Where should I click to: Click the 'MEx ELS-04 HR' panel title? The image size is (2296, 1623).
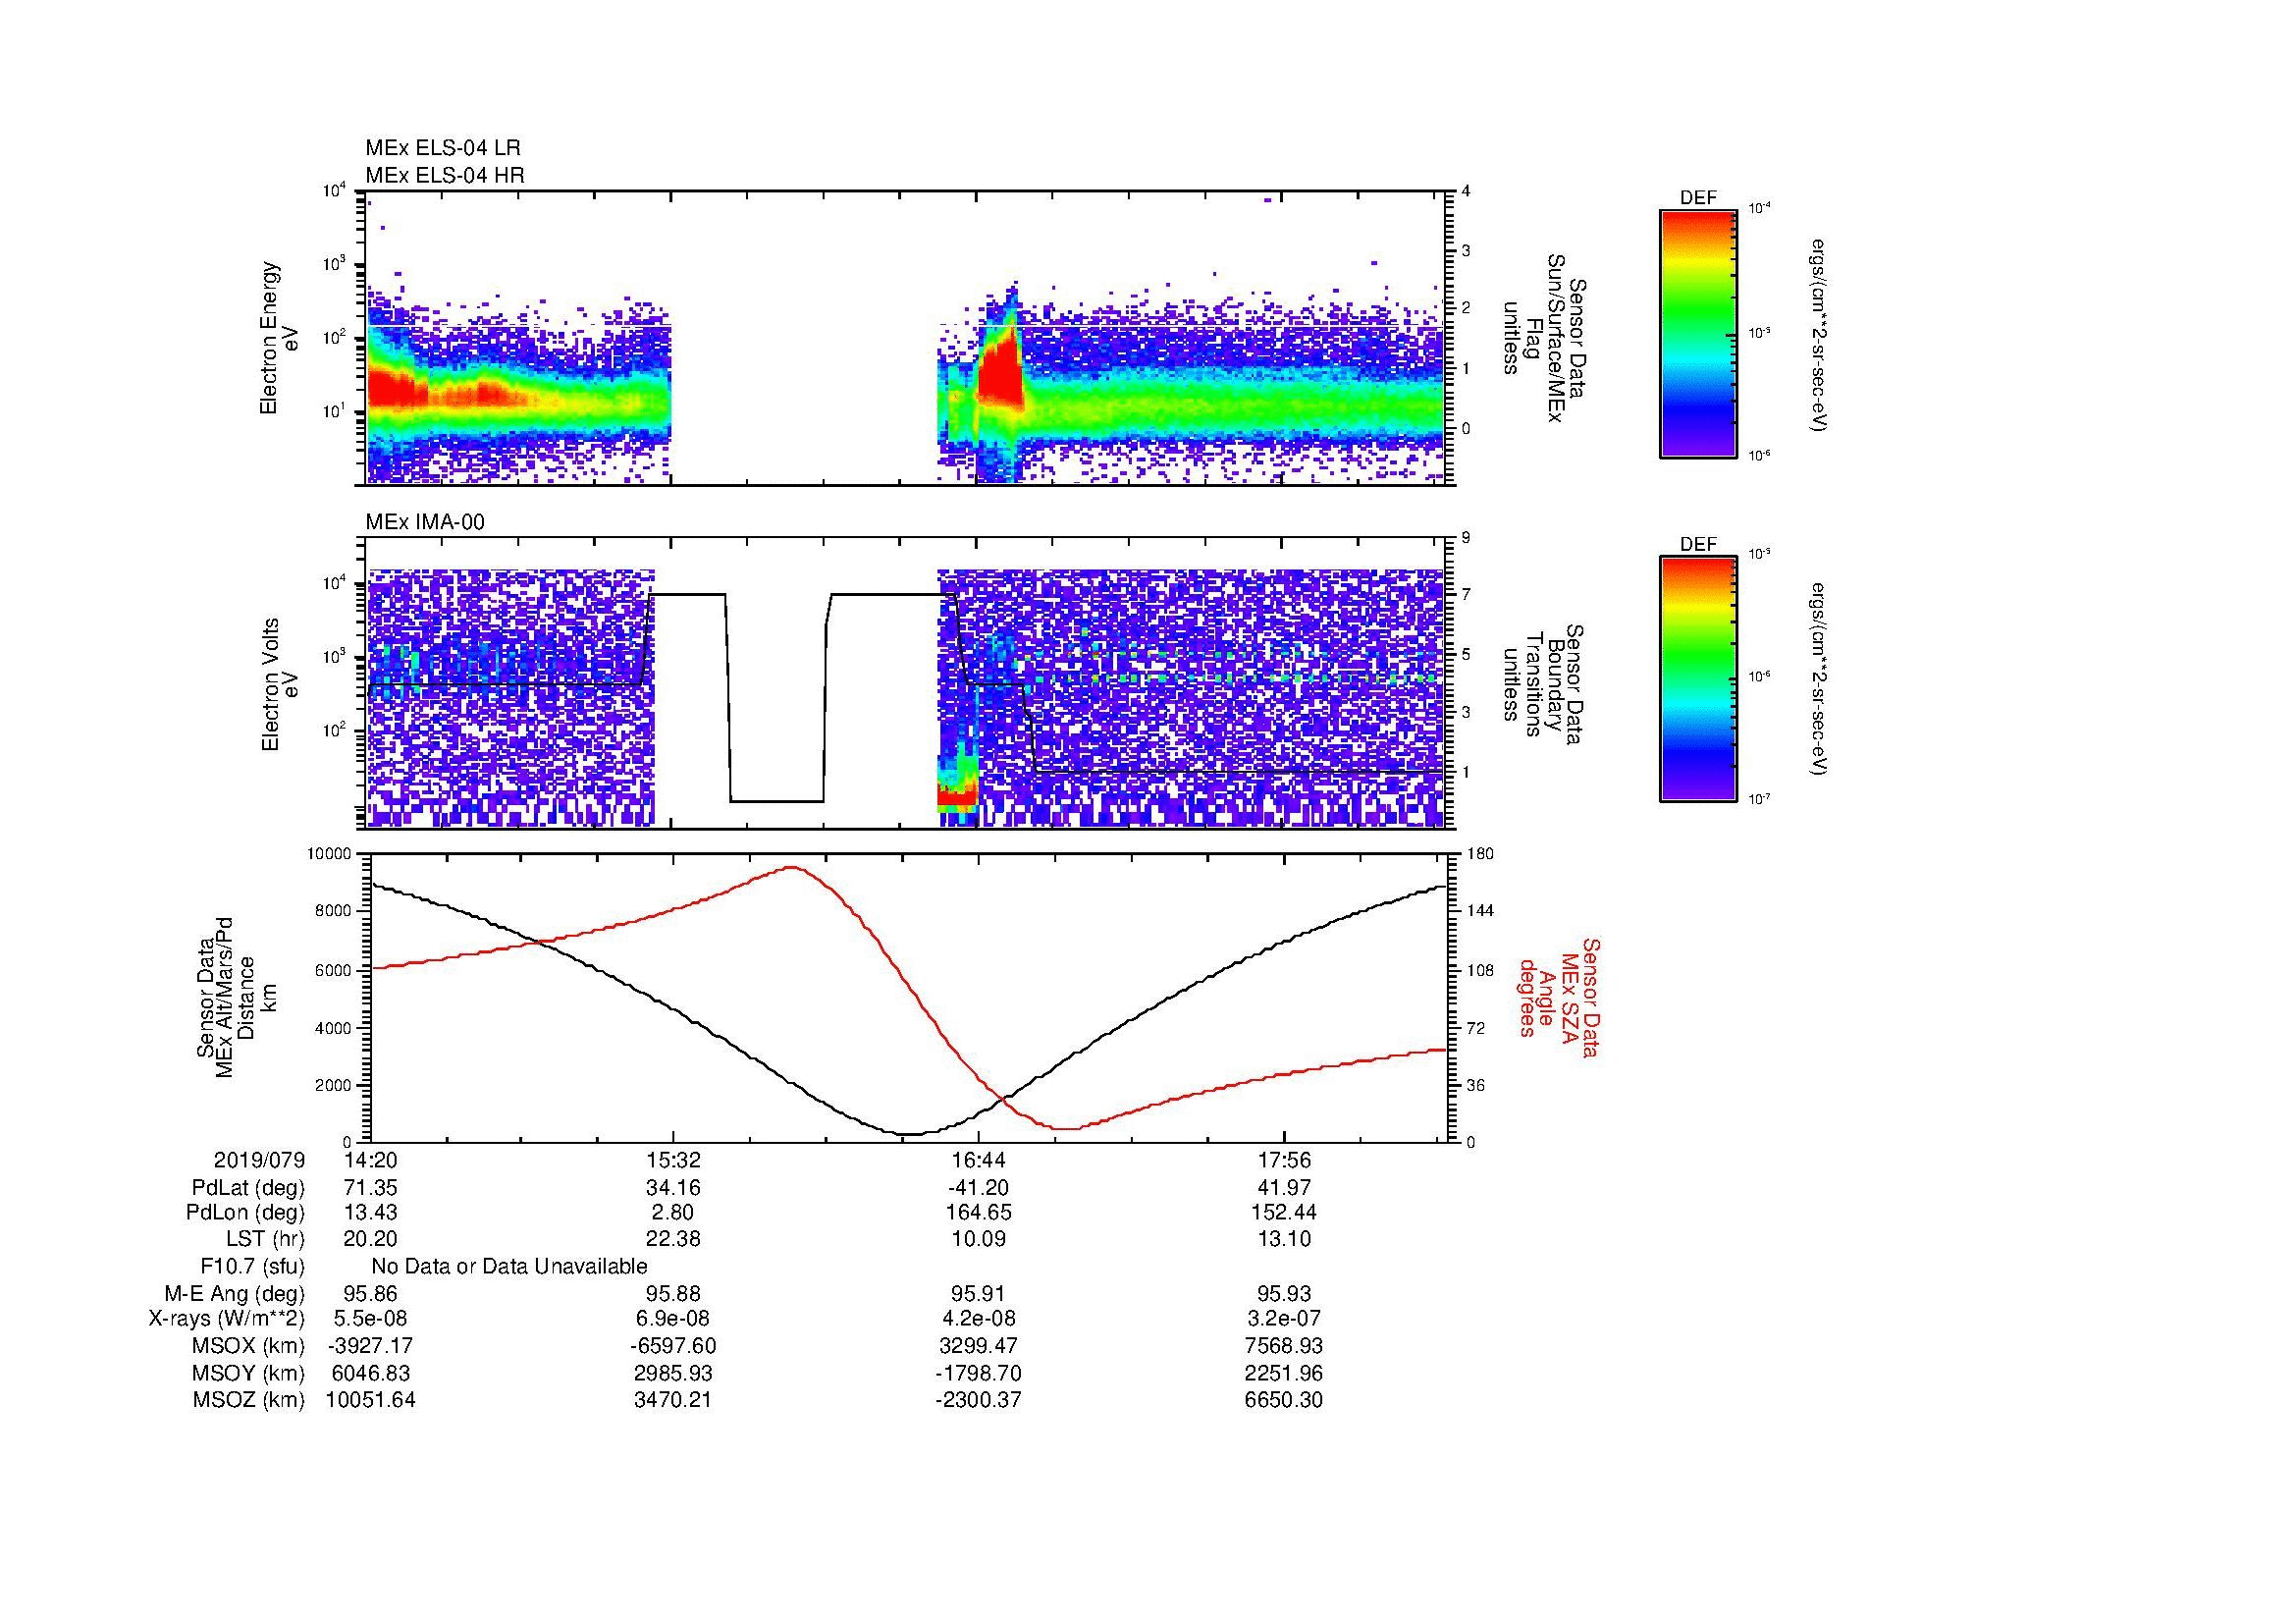(x=444, y=175)
